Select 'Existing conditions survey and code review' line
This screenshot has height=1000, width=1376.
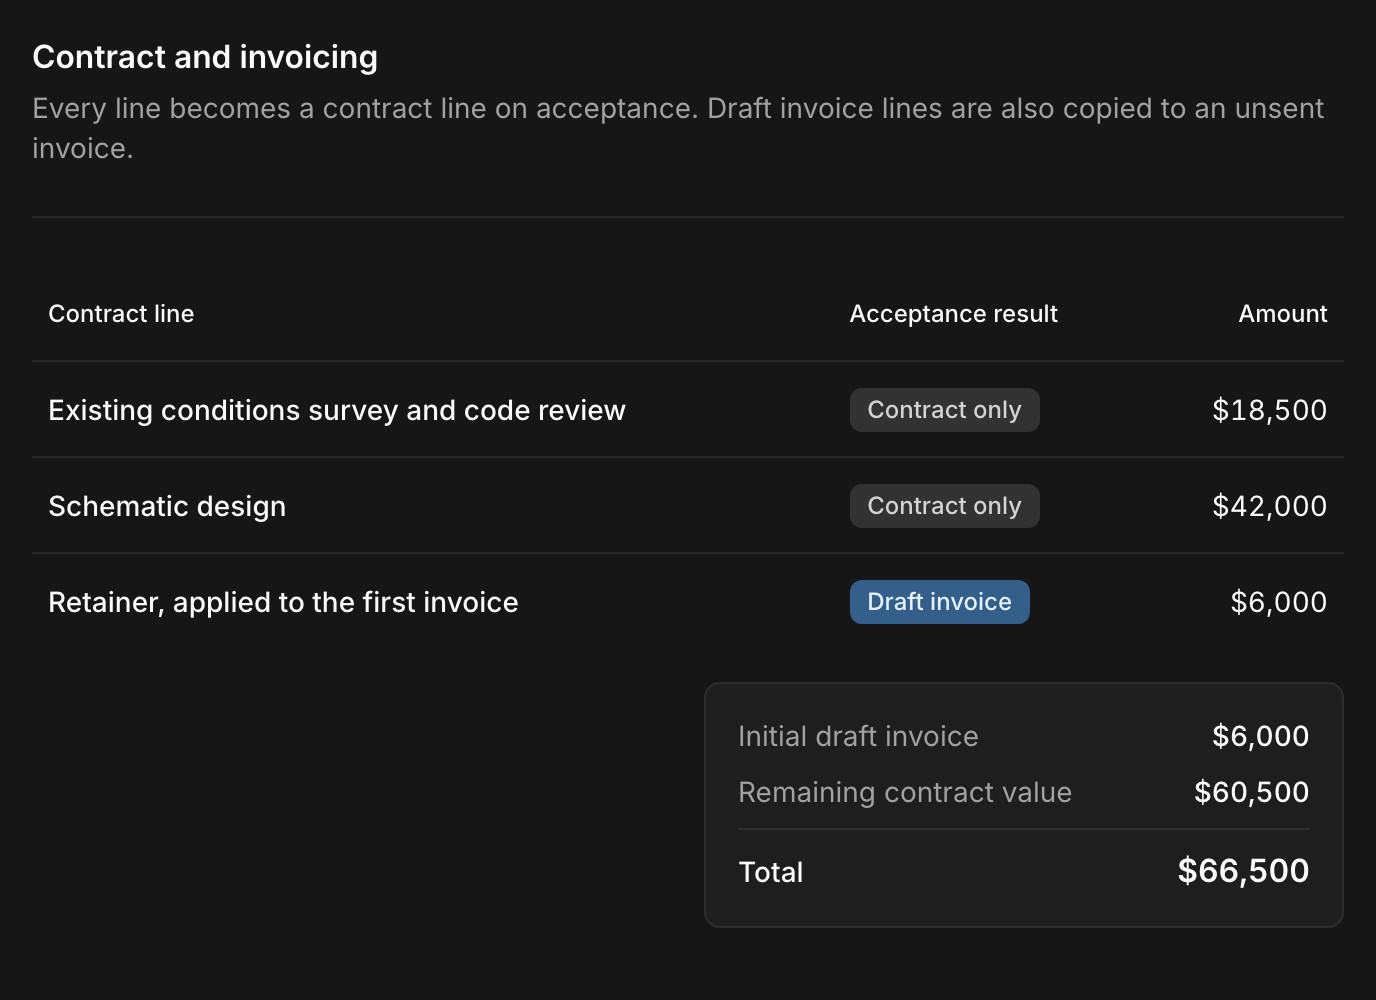(337, 410)
